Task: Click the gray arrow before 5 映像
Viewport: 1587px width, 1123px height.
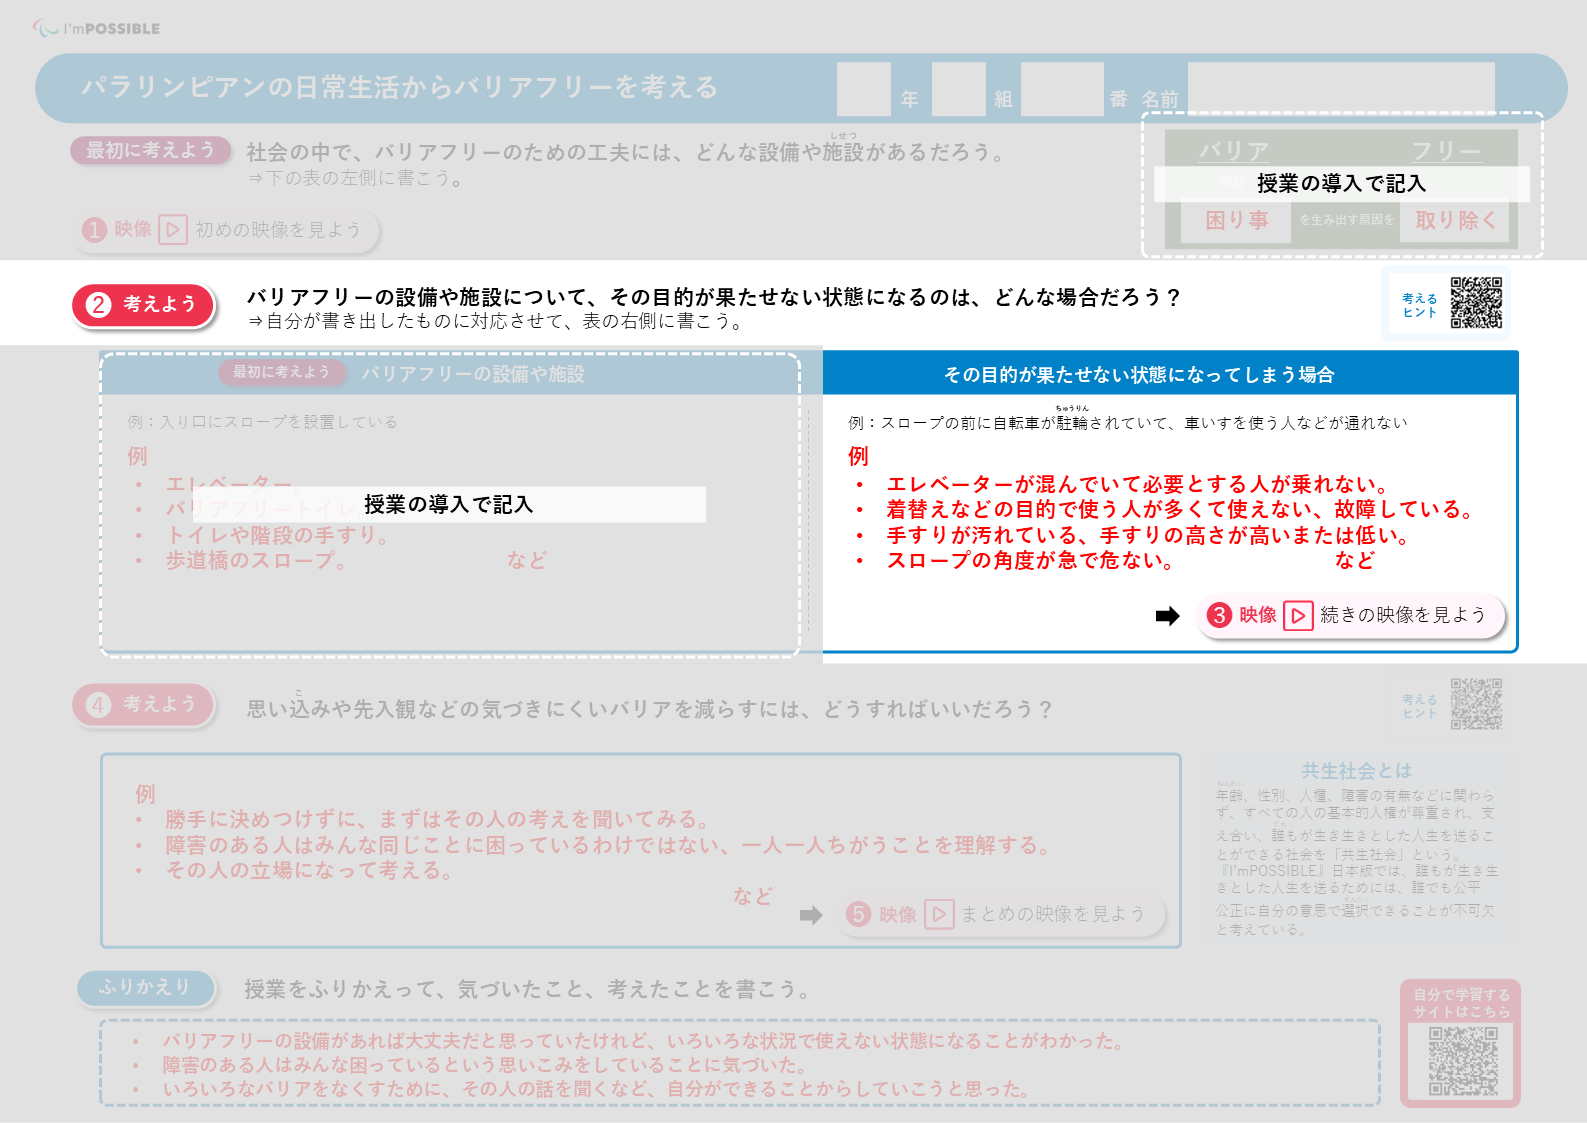Action: (x=811, y=915)
